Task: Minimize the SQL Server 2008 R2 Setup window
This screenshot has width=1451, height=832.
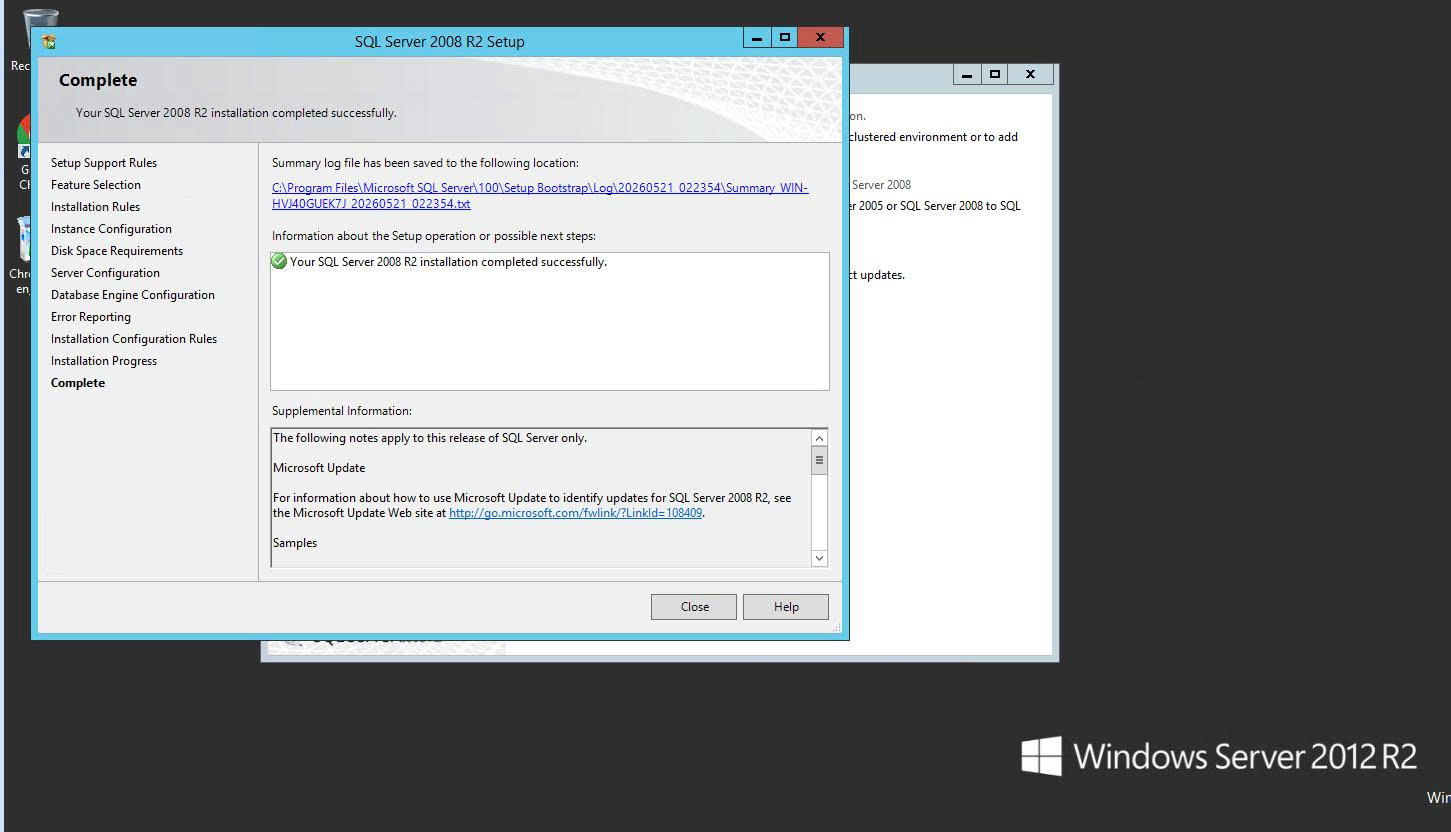Action: coord(757,38)
